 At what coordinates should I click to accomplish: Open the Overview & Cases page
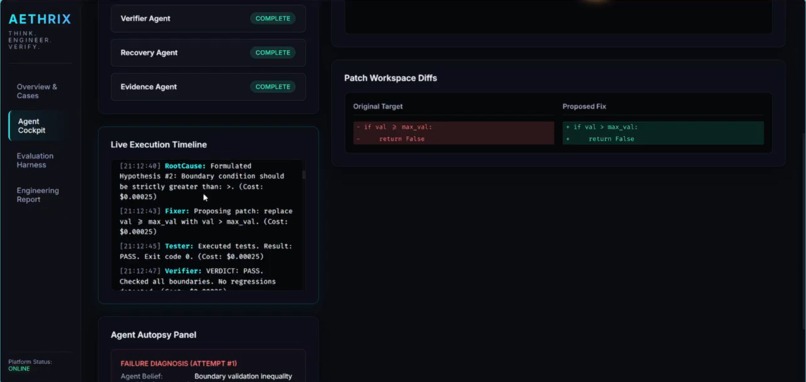[x=37, y=91]
